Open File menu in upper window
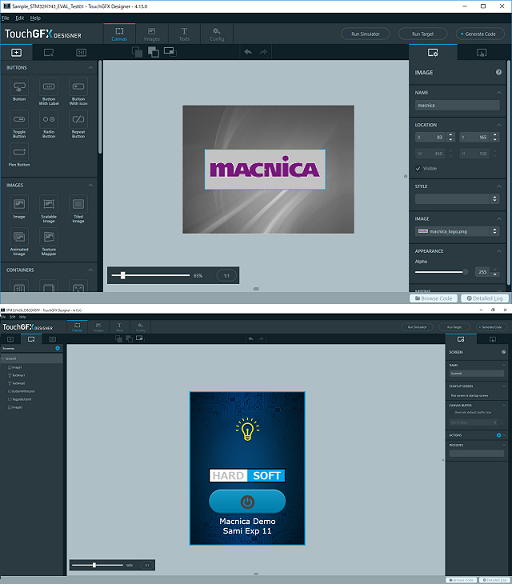The width and height of the screenshot is (512, 584). click(x=5, y=18)
